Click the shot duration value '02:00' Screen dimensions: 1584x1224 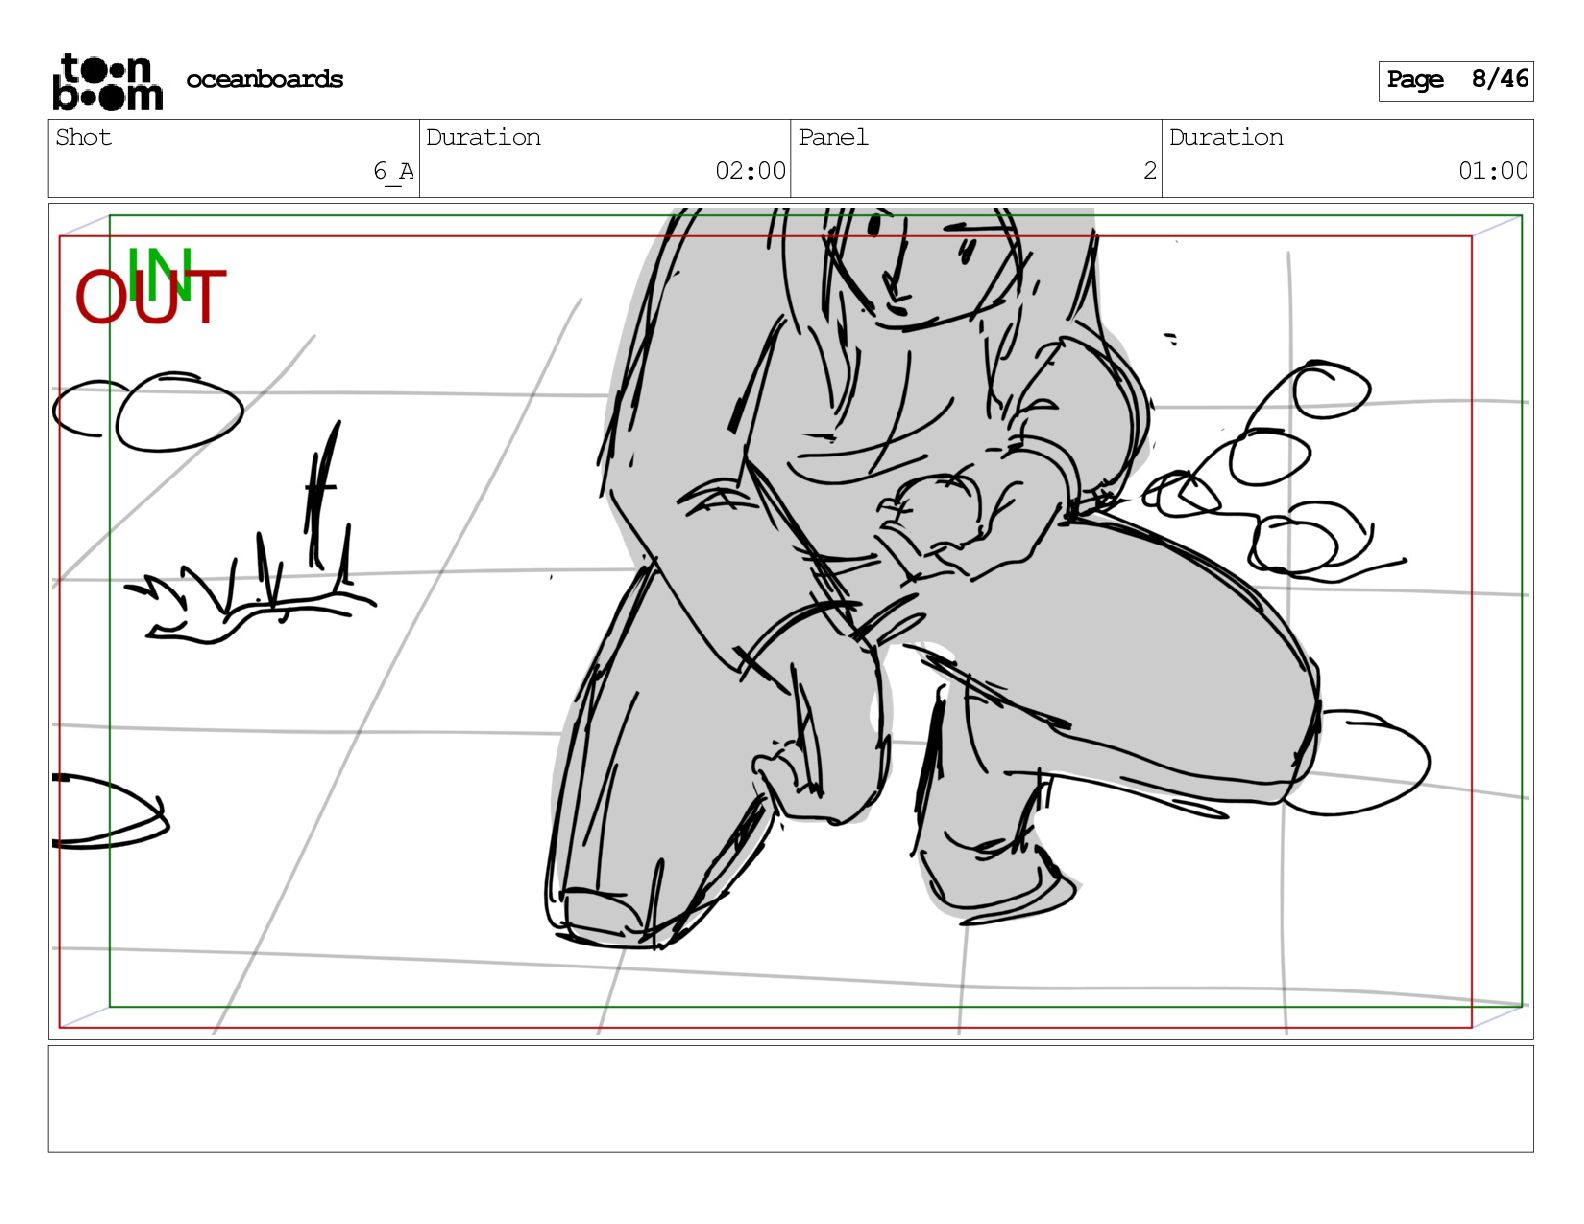tap(750, 171)
